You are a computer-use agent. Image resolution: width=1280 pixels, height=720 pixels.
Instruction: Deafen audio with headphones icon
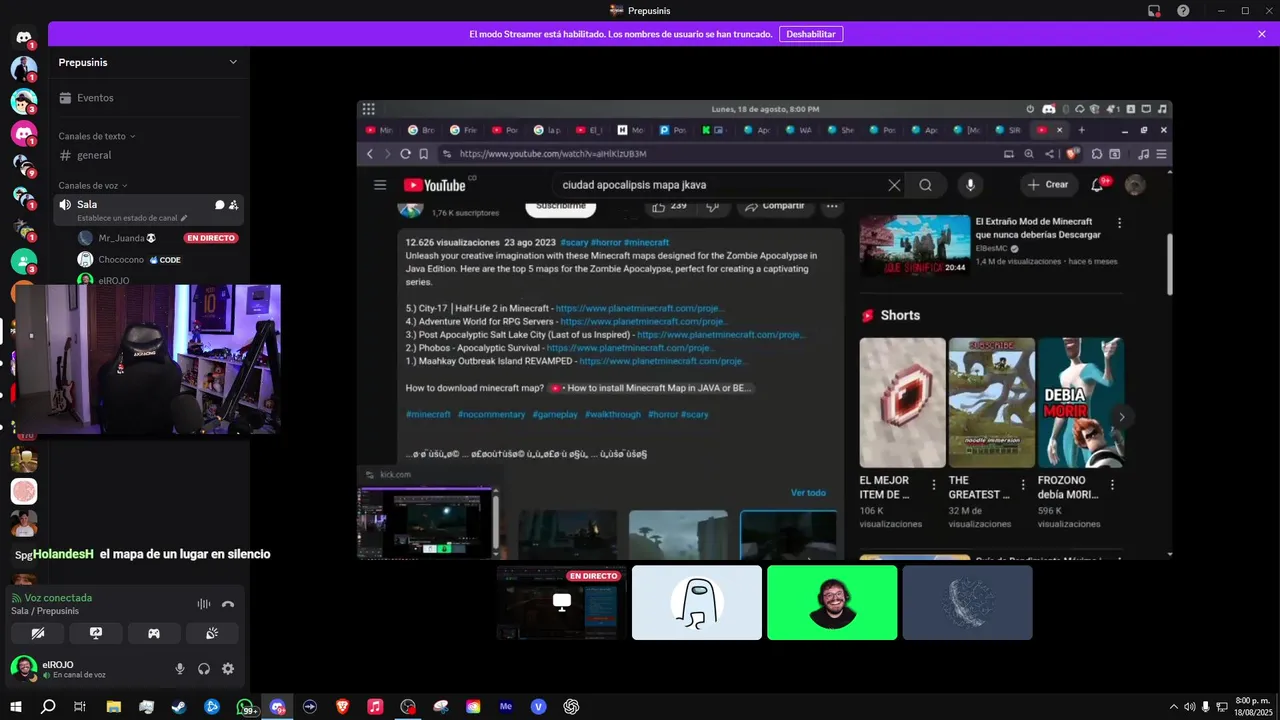(204, 669)
